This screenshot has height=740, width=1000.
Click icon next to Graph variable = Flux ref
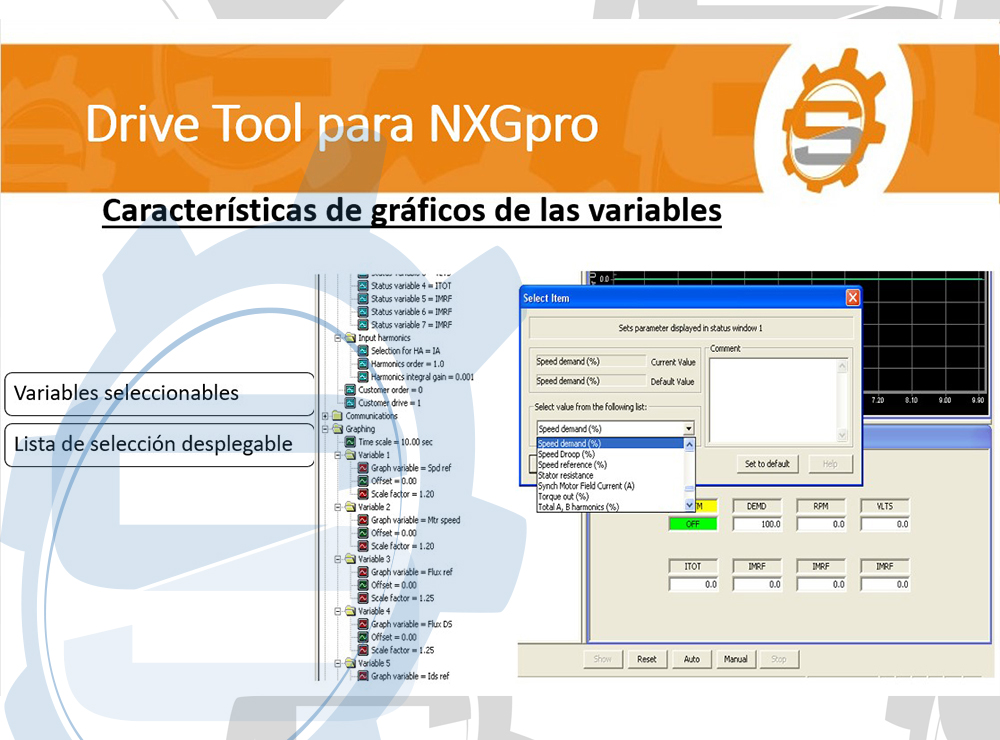point(363,572)
